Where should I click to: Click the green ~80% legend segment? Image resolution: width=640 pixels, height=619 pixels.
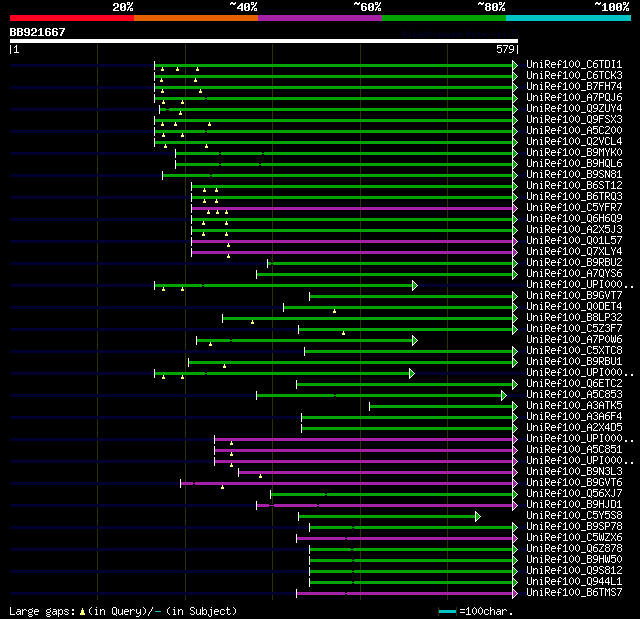pos(444,18)
